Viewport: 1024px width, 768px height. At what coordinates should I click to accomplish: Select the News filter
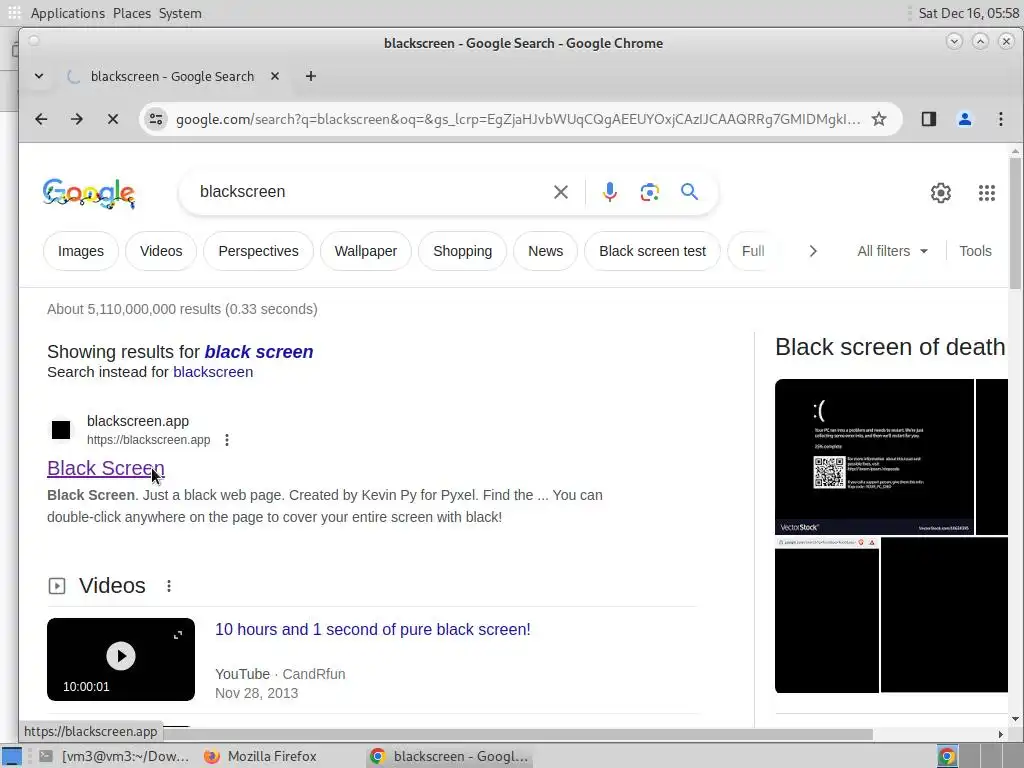[545, 251]
